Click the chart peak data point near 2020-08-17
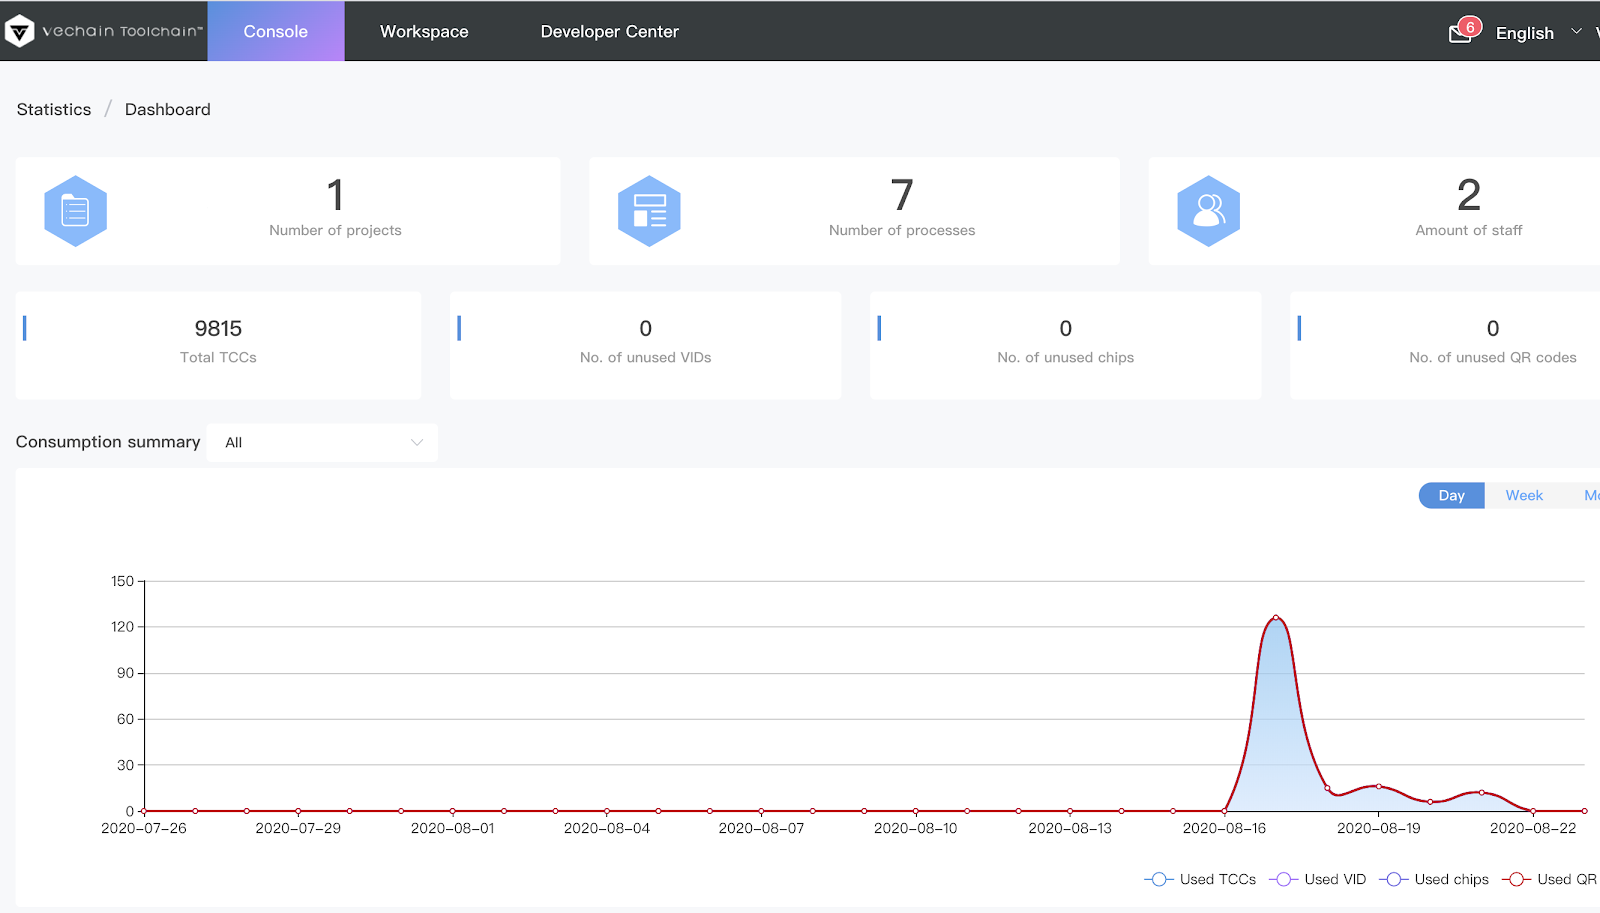The height and width of the screenshot is (913, 1600). click(x=1276, y=617)
